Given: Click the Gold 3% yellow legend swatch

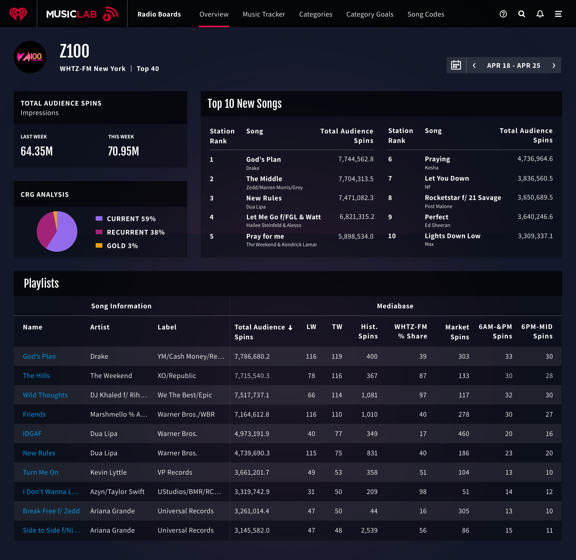Looking at the screenshot, I should (99, 245).
